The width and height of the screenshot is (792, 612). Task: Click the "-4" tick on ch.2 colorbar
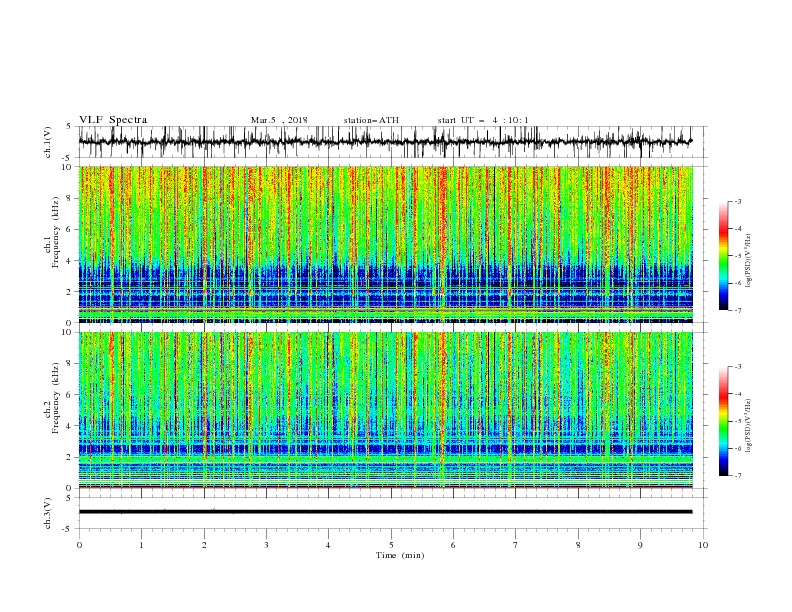pyautogui.click(x=737, y=394)
